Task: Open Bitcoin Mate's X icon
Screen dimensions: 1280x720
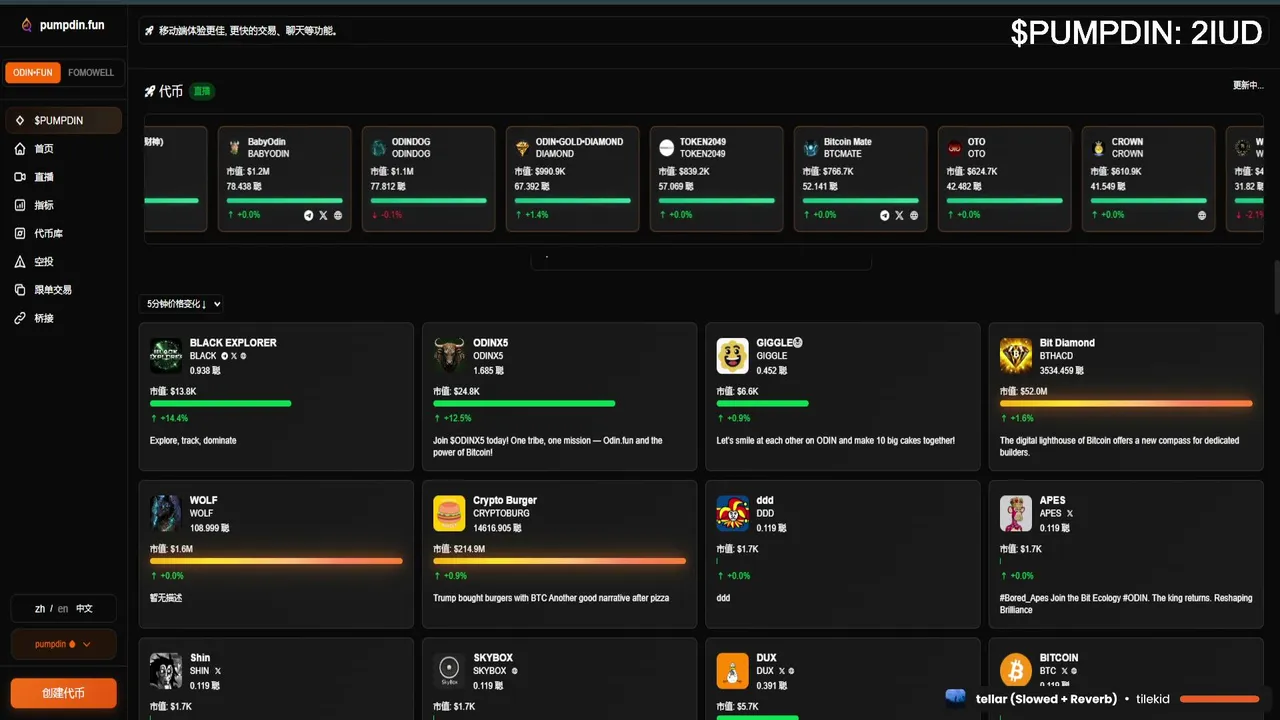Action: click(x=899, y=215)
